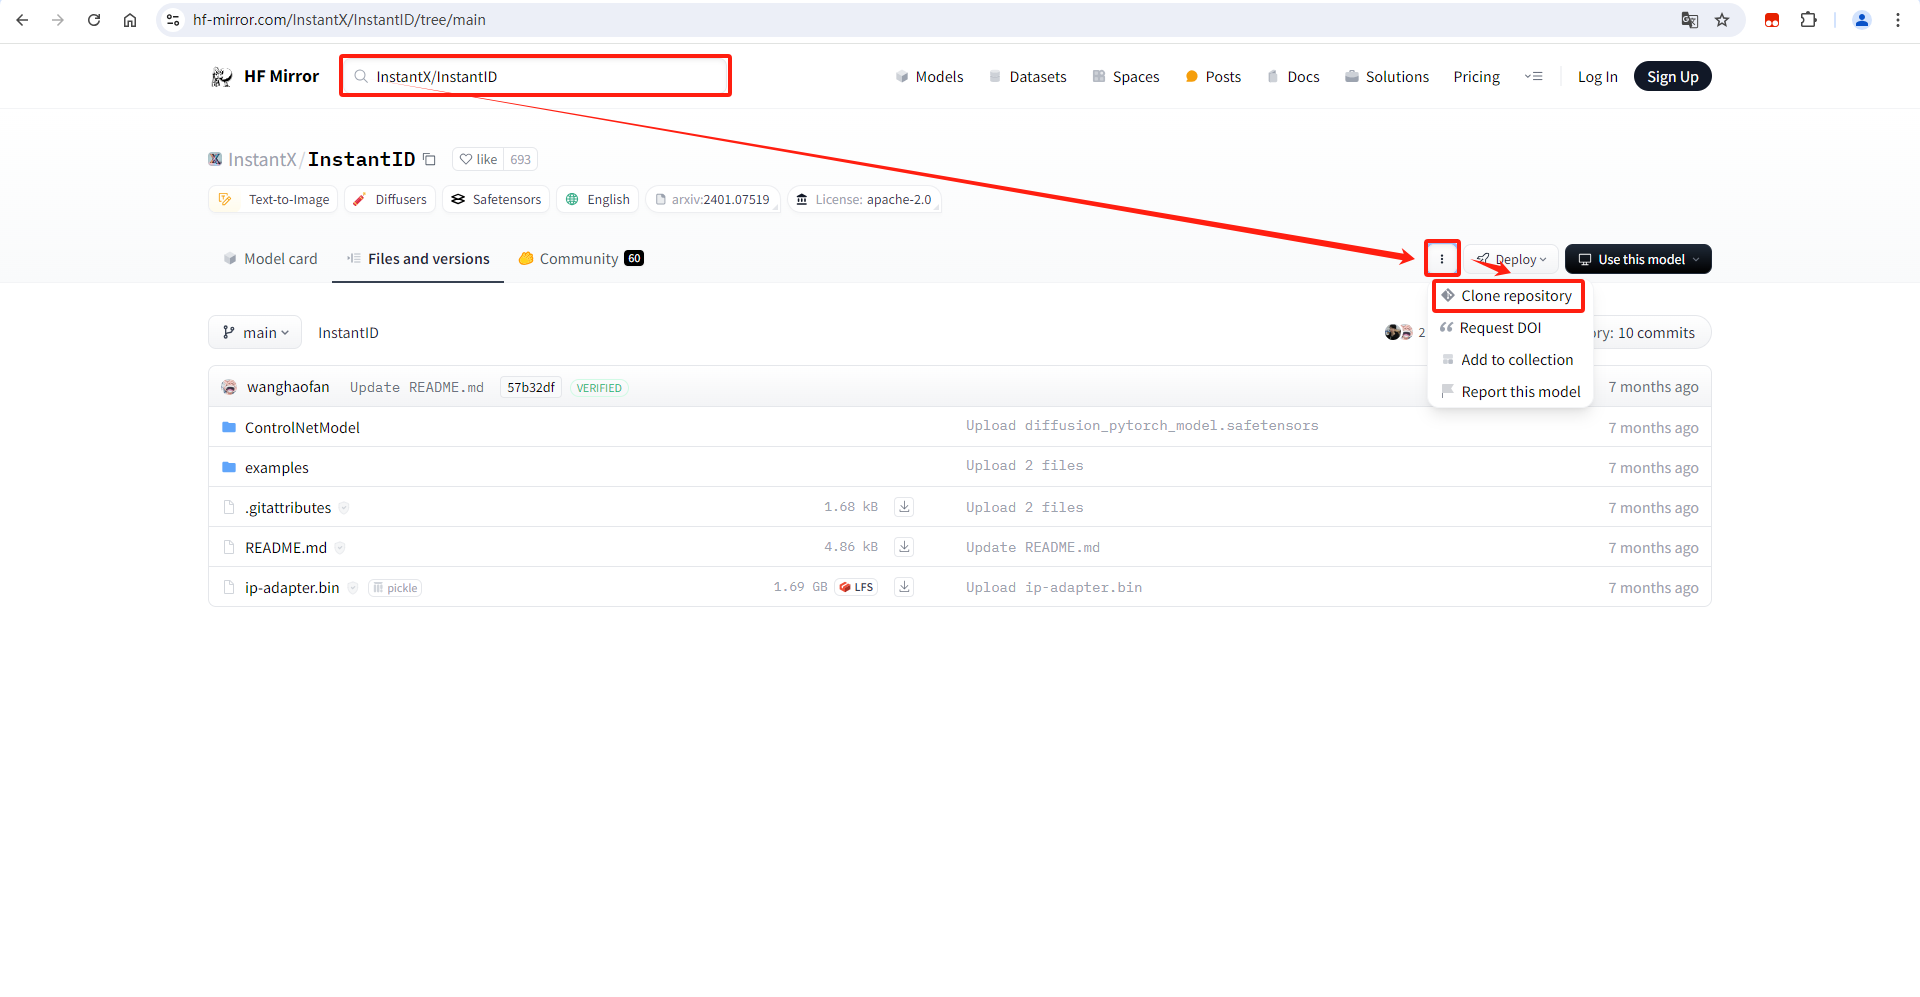Viewport: 1920px width, 997px height.
Task: Download the .gitattributes file
Action: point(904,507)
